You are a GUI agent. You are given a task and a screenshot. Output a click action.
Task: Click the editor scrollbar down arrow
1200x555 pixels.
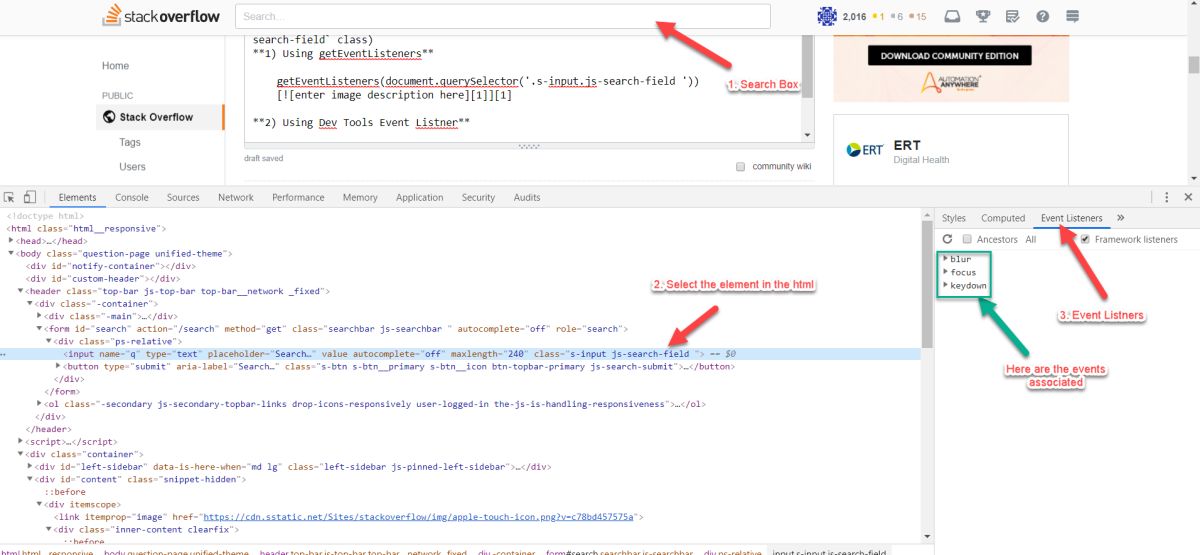[808, 135]
